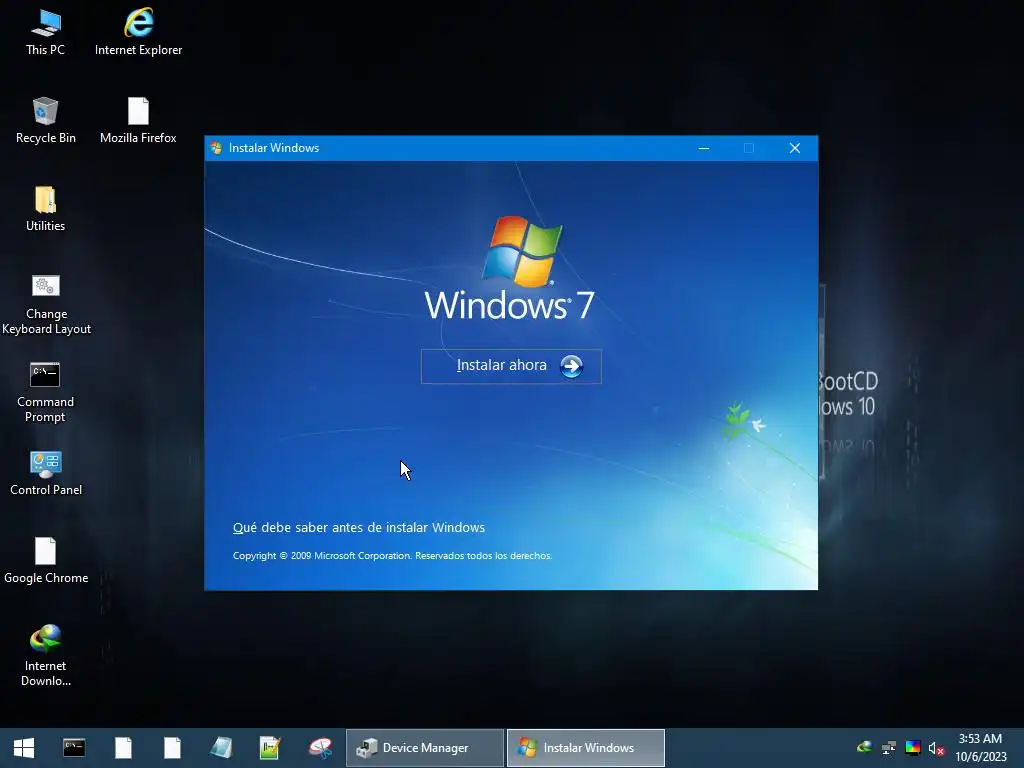Switch to Device Manager taskbar button

click(425, 748)
